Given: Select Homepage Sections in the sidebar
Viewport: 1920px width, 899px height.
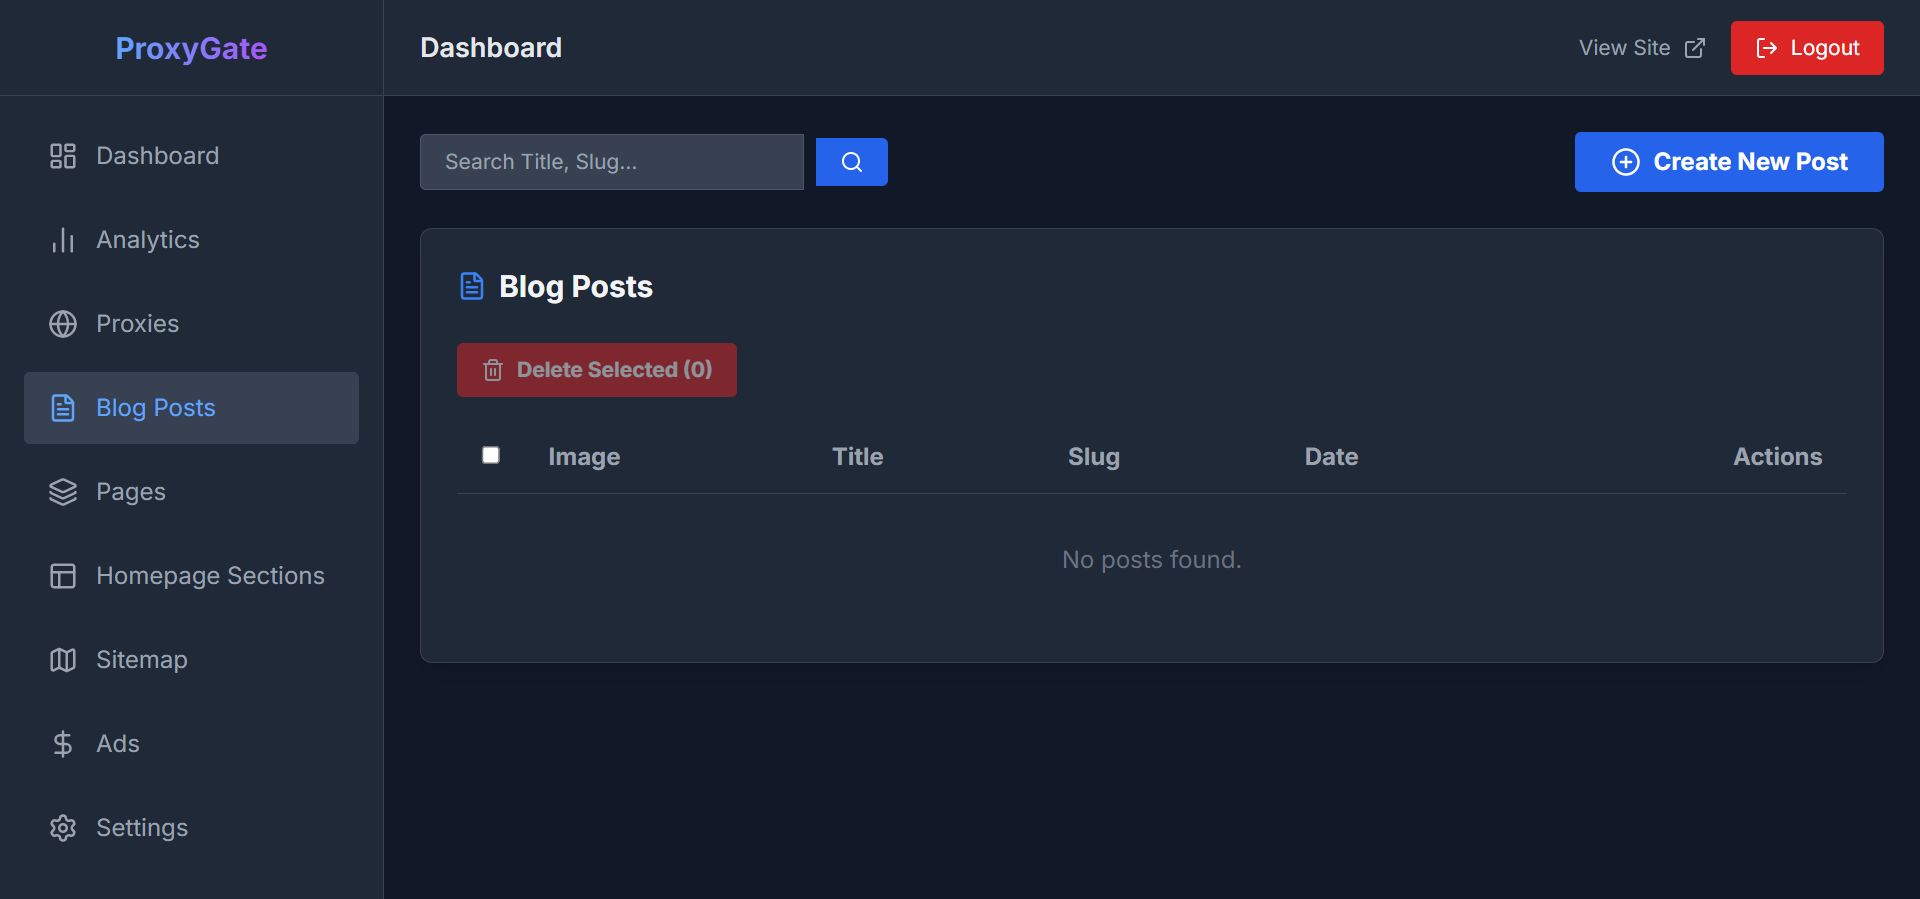Looking at the screenshot, I should 210,576.
